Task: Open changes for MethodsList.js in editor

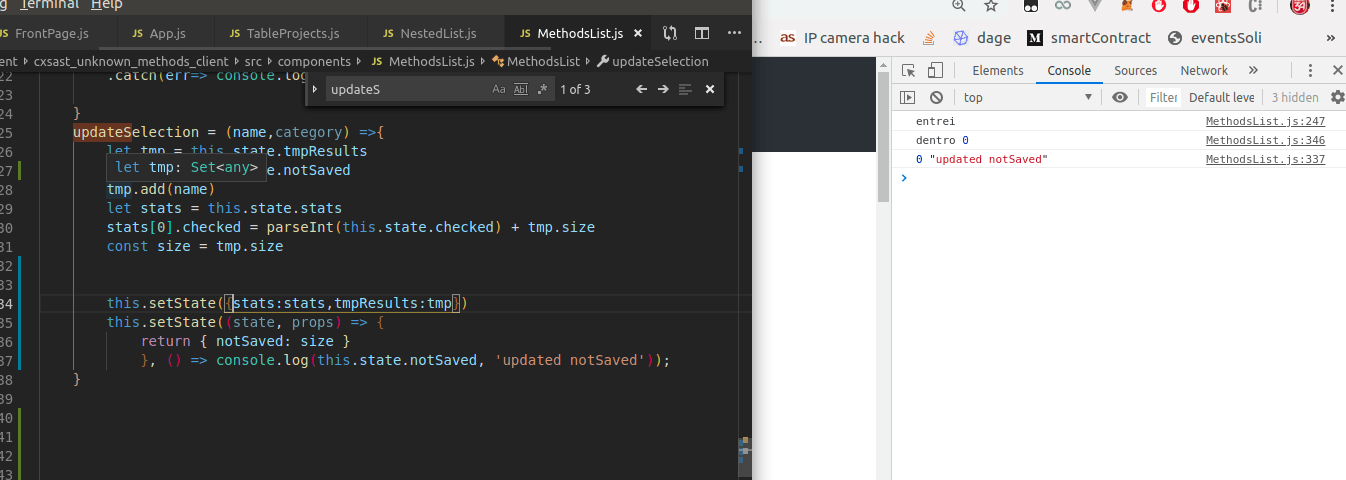Action: [x=670, y=33]
